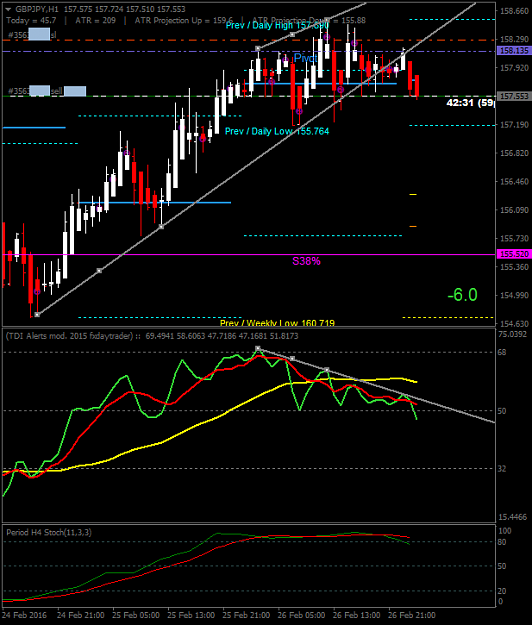Click the '25 Feb 21:00' time axis label
The image size is (532, 625).
(246, 615)
